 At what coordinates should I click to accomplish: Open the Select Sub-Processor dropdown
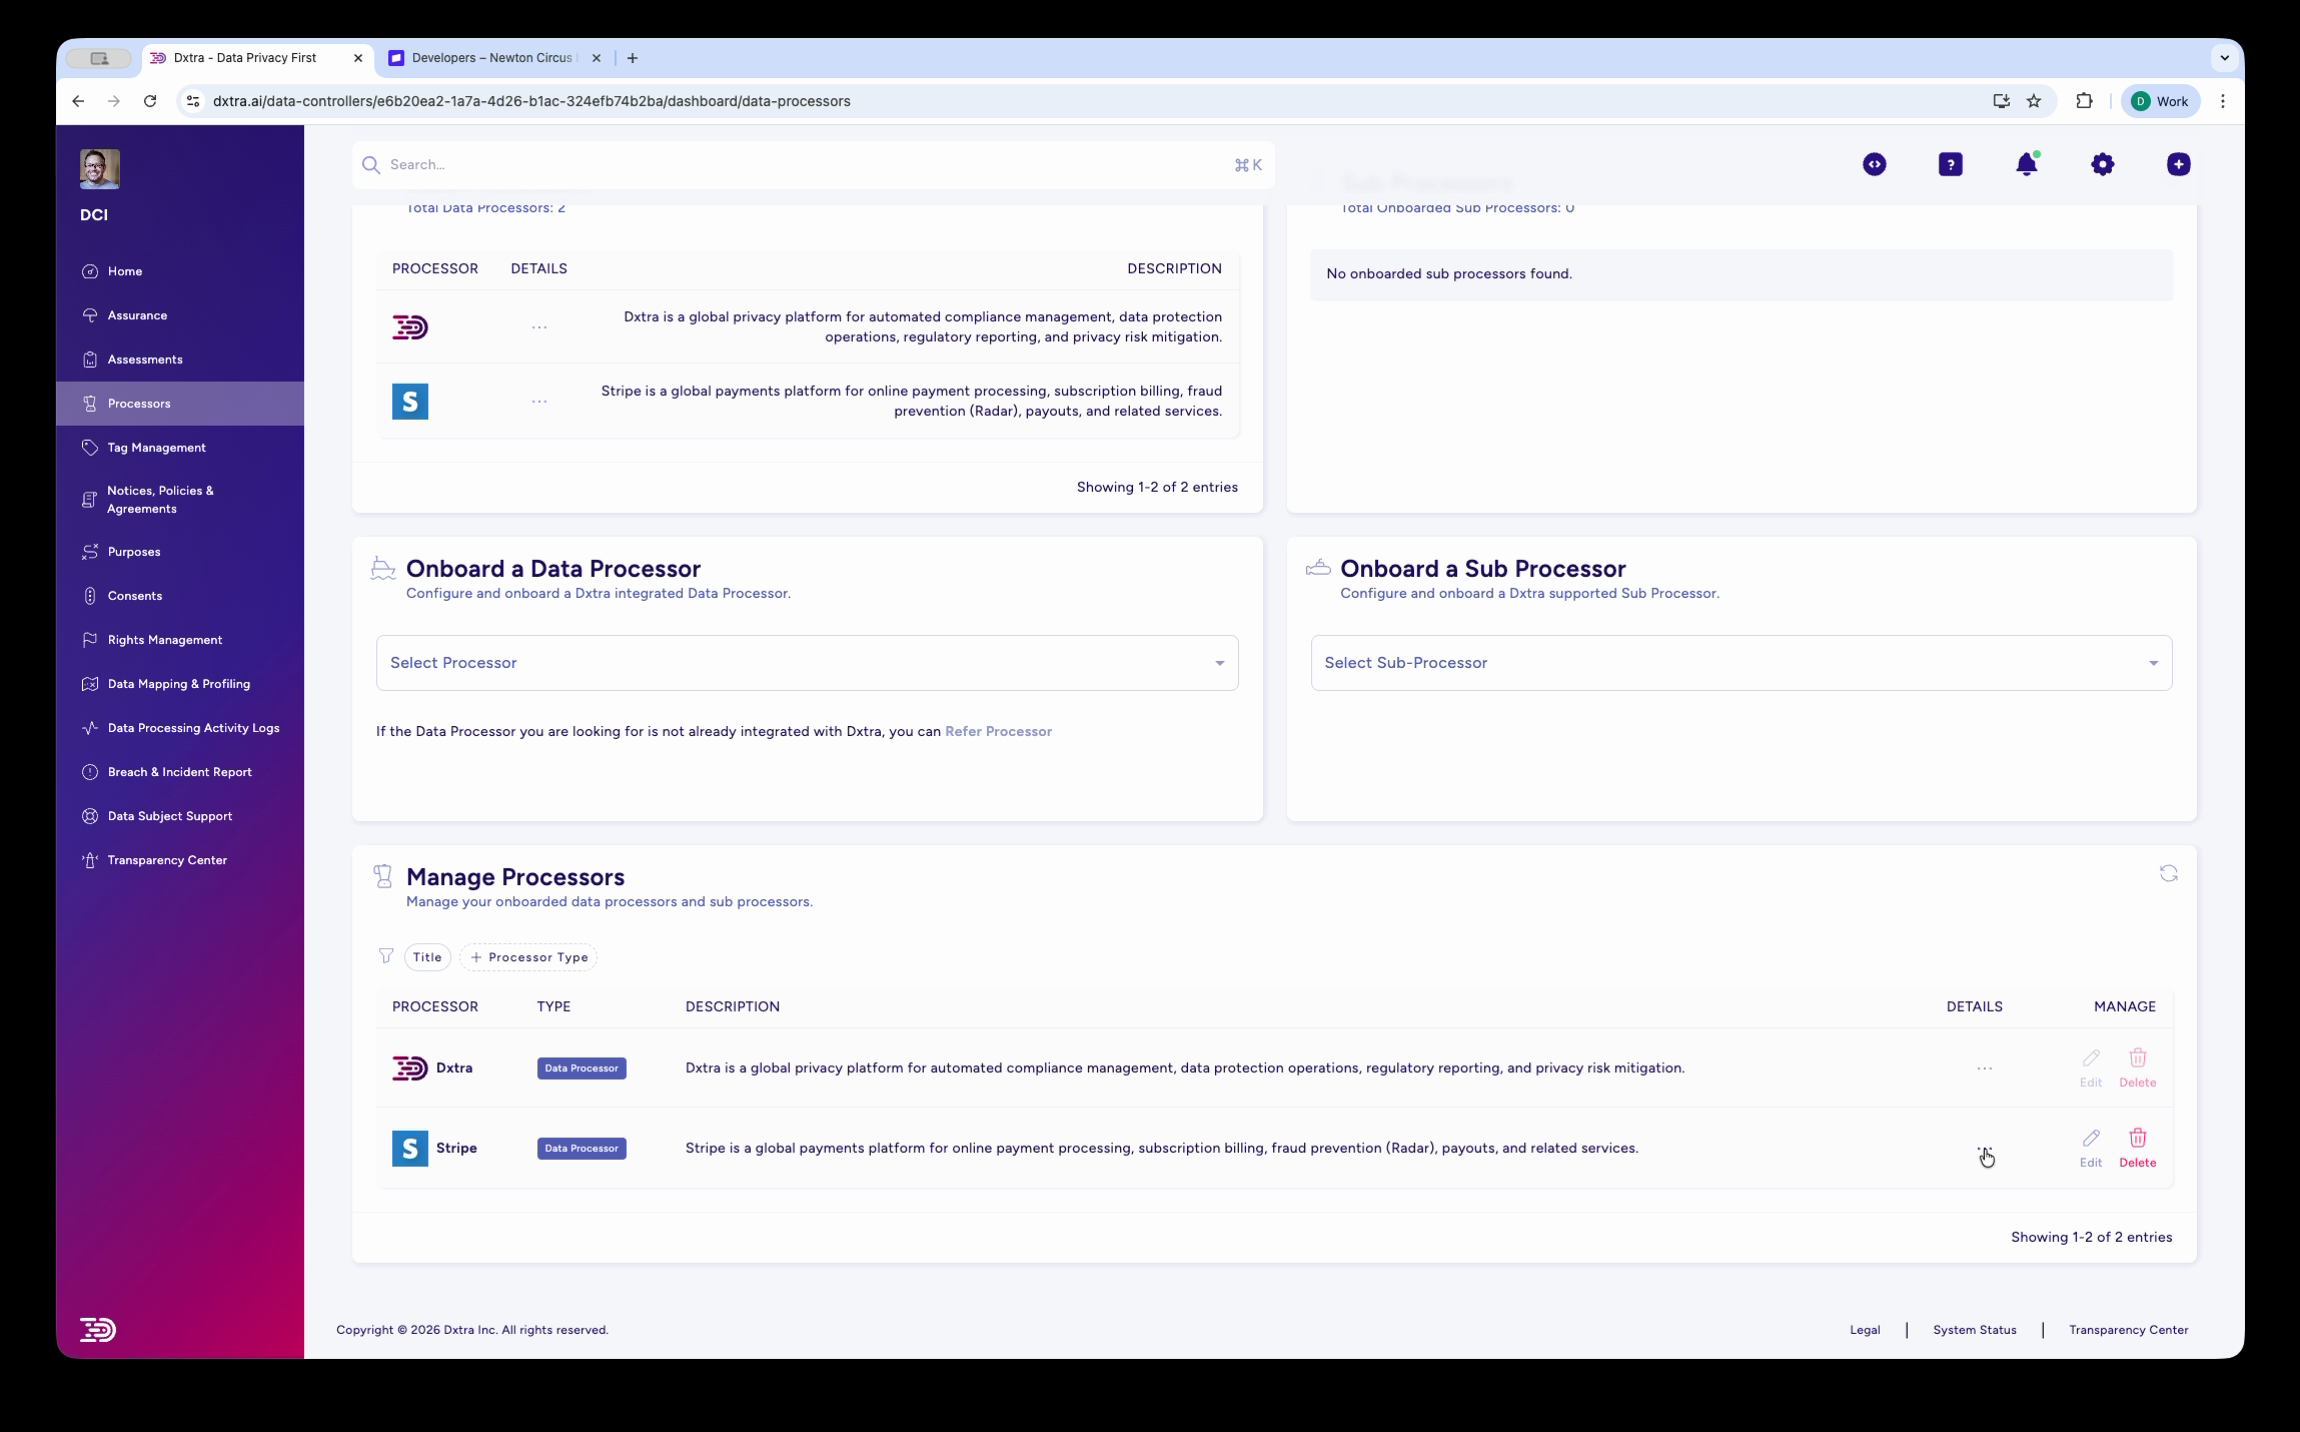point(1742,662)
